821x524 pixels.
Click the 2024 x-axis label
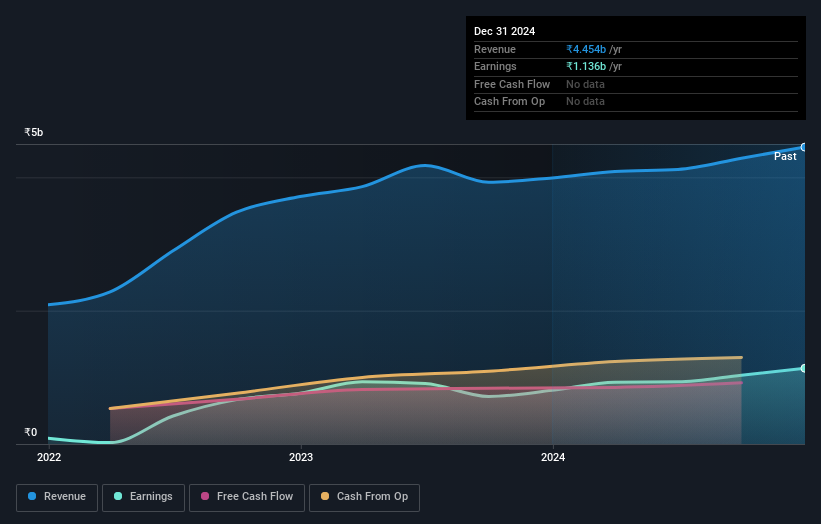pos(553,458)
